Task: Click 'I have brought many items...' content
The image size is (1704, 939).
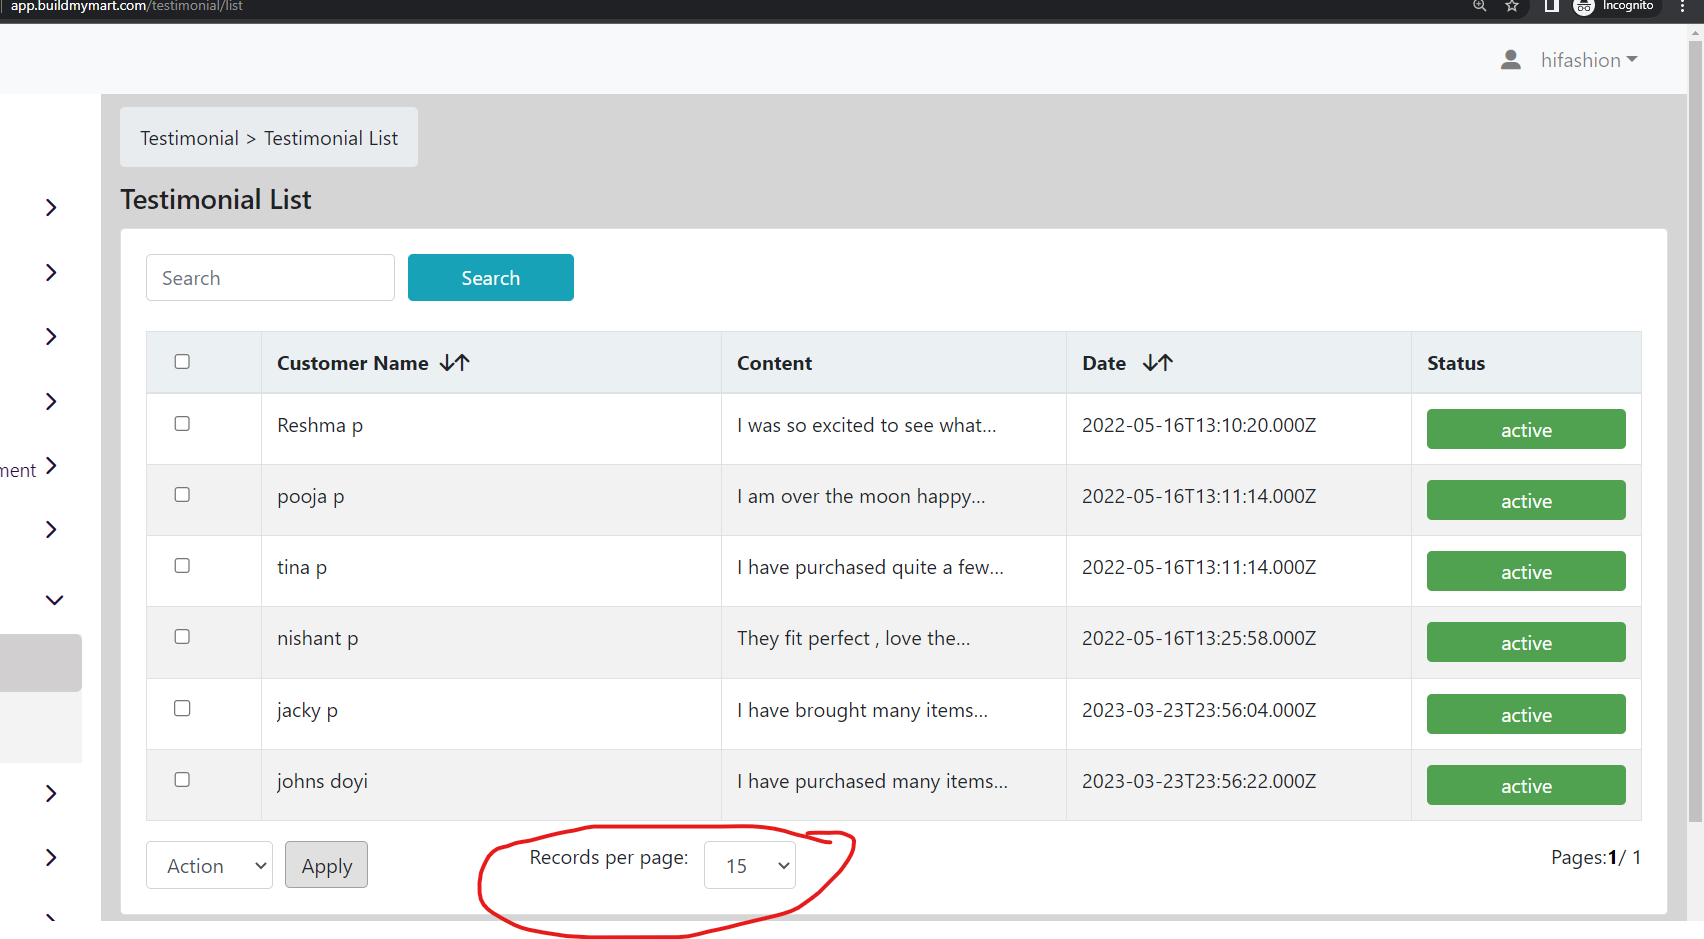Action: 862,710
